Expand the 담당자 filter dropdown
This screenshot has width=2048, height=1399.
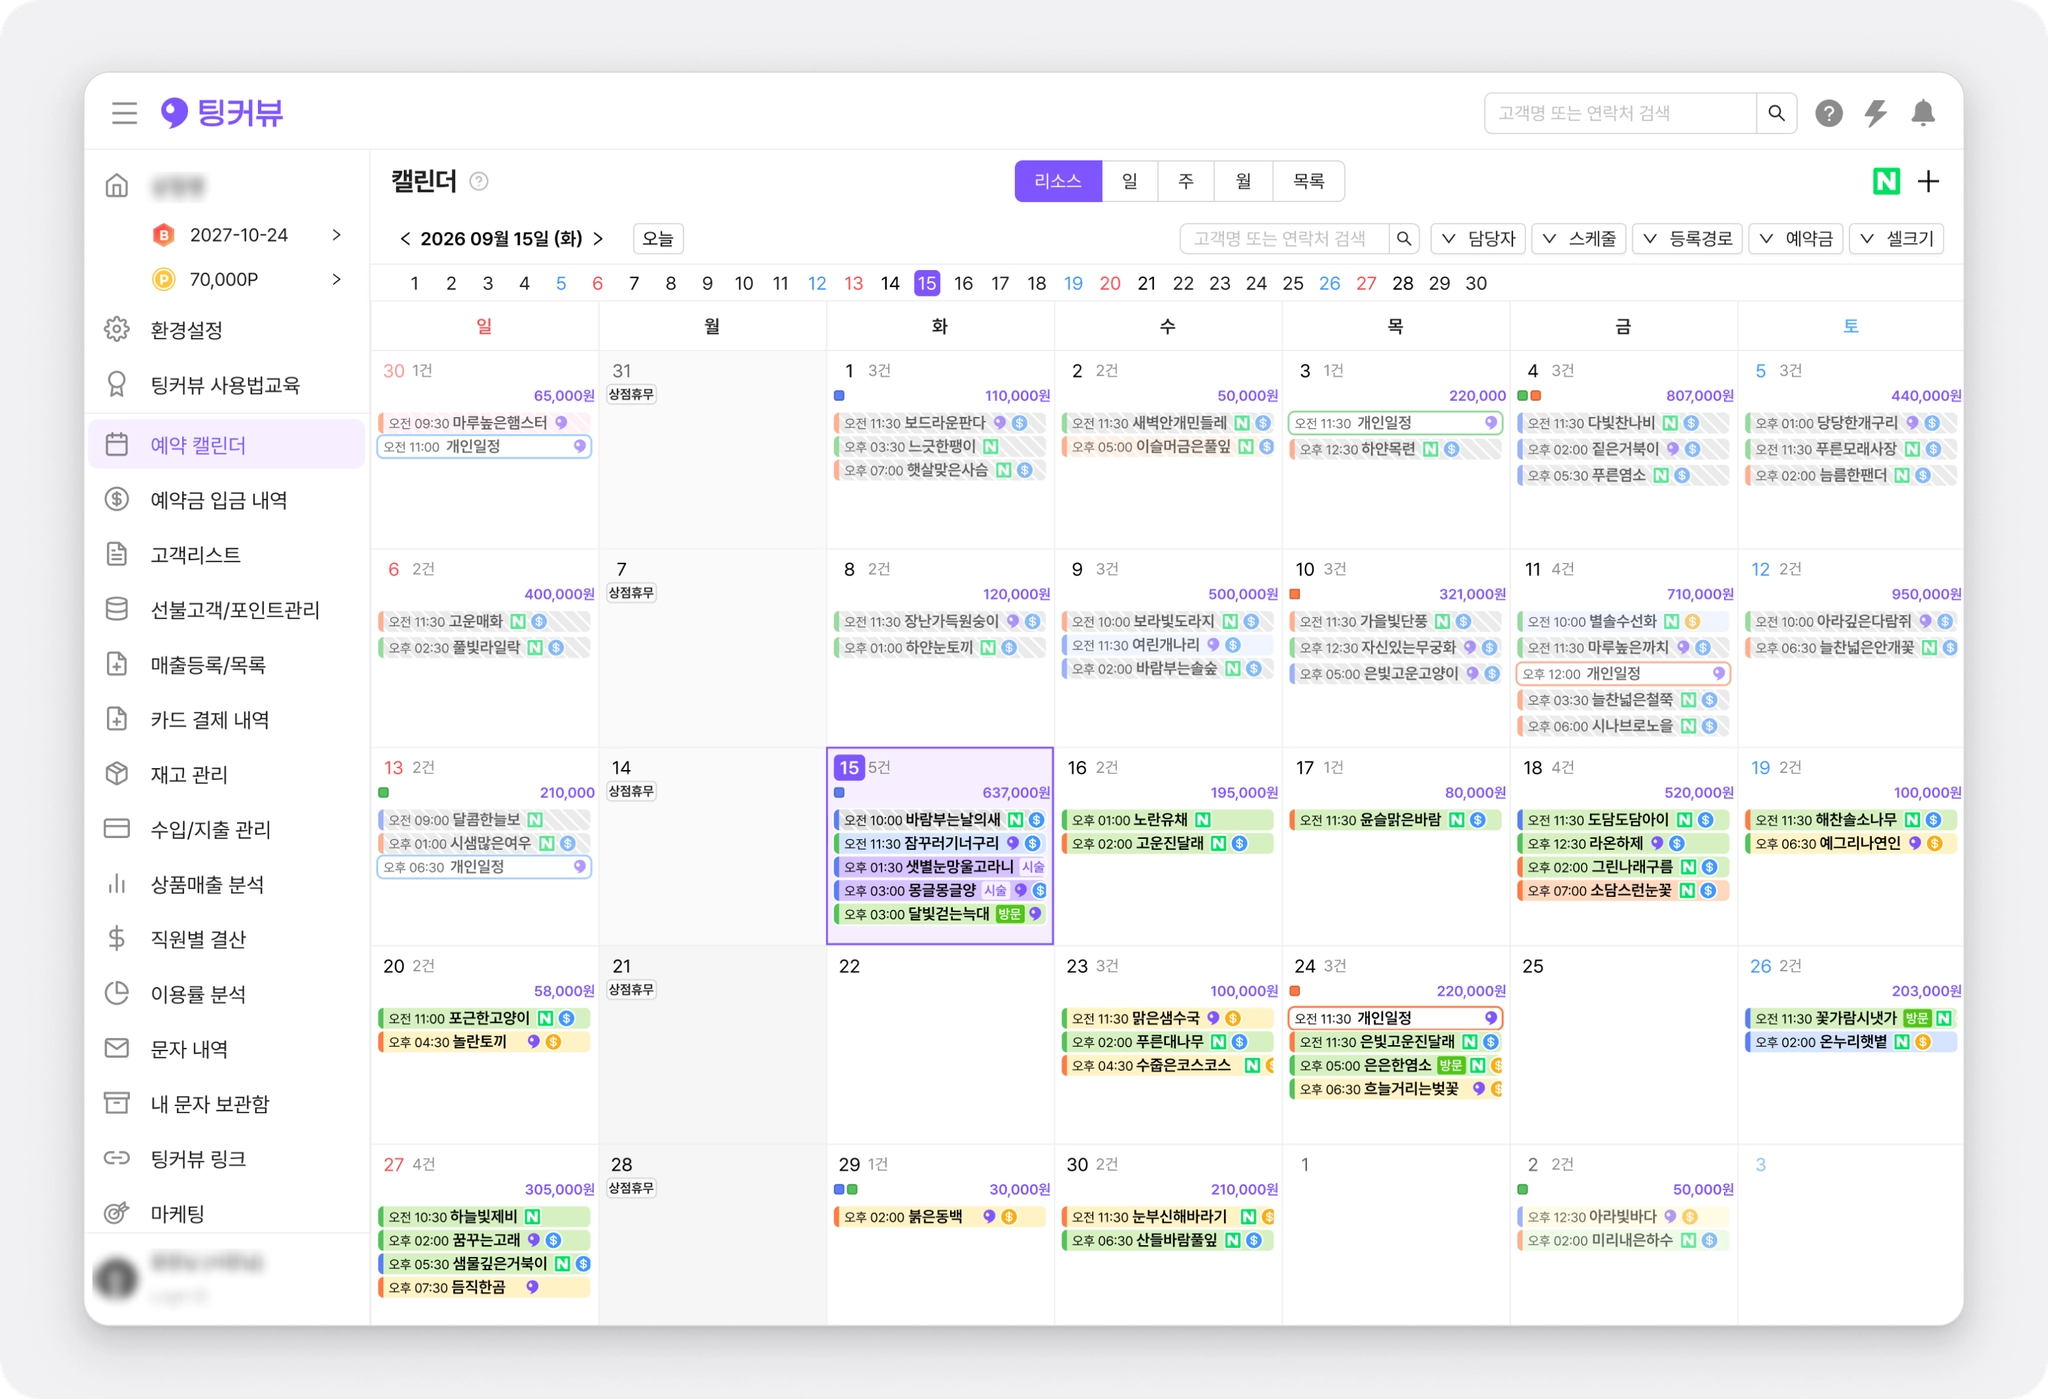1479,239
